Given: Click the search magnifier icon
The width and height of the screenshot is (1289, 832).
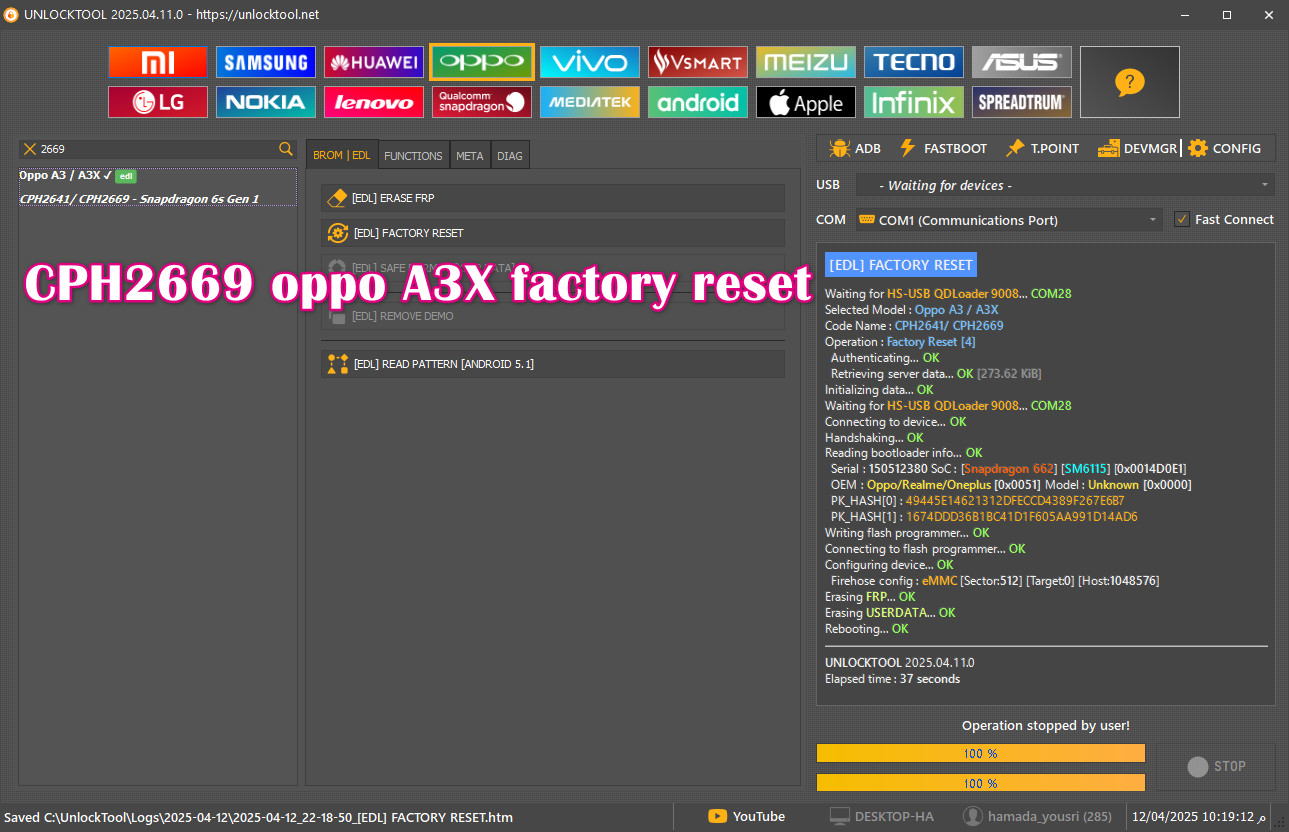Looking at the screenshot, I should click(x=286, y=149).
